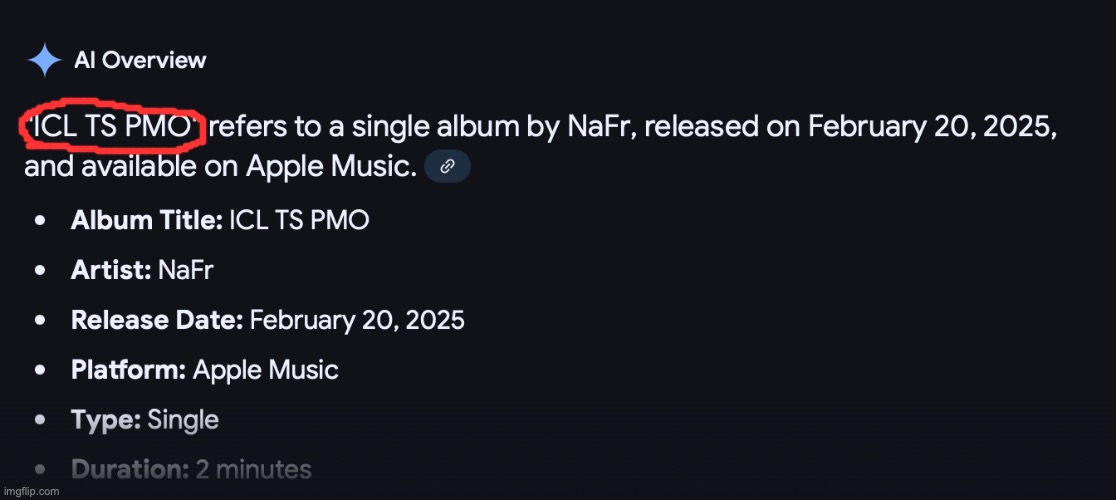Screen dimensions: 1116x500
Task: Open the source link chip icon
Action: click(x=447, y=166)
